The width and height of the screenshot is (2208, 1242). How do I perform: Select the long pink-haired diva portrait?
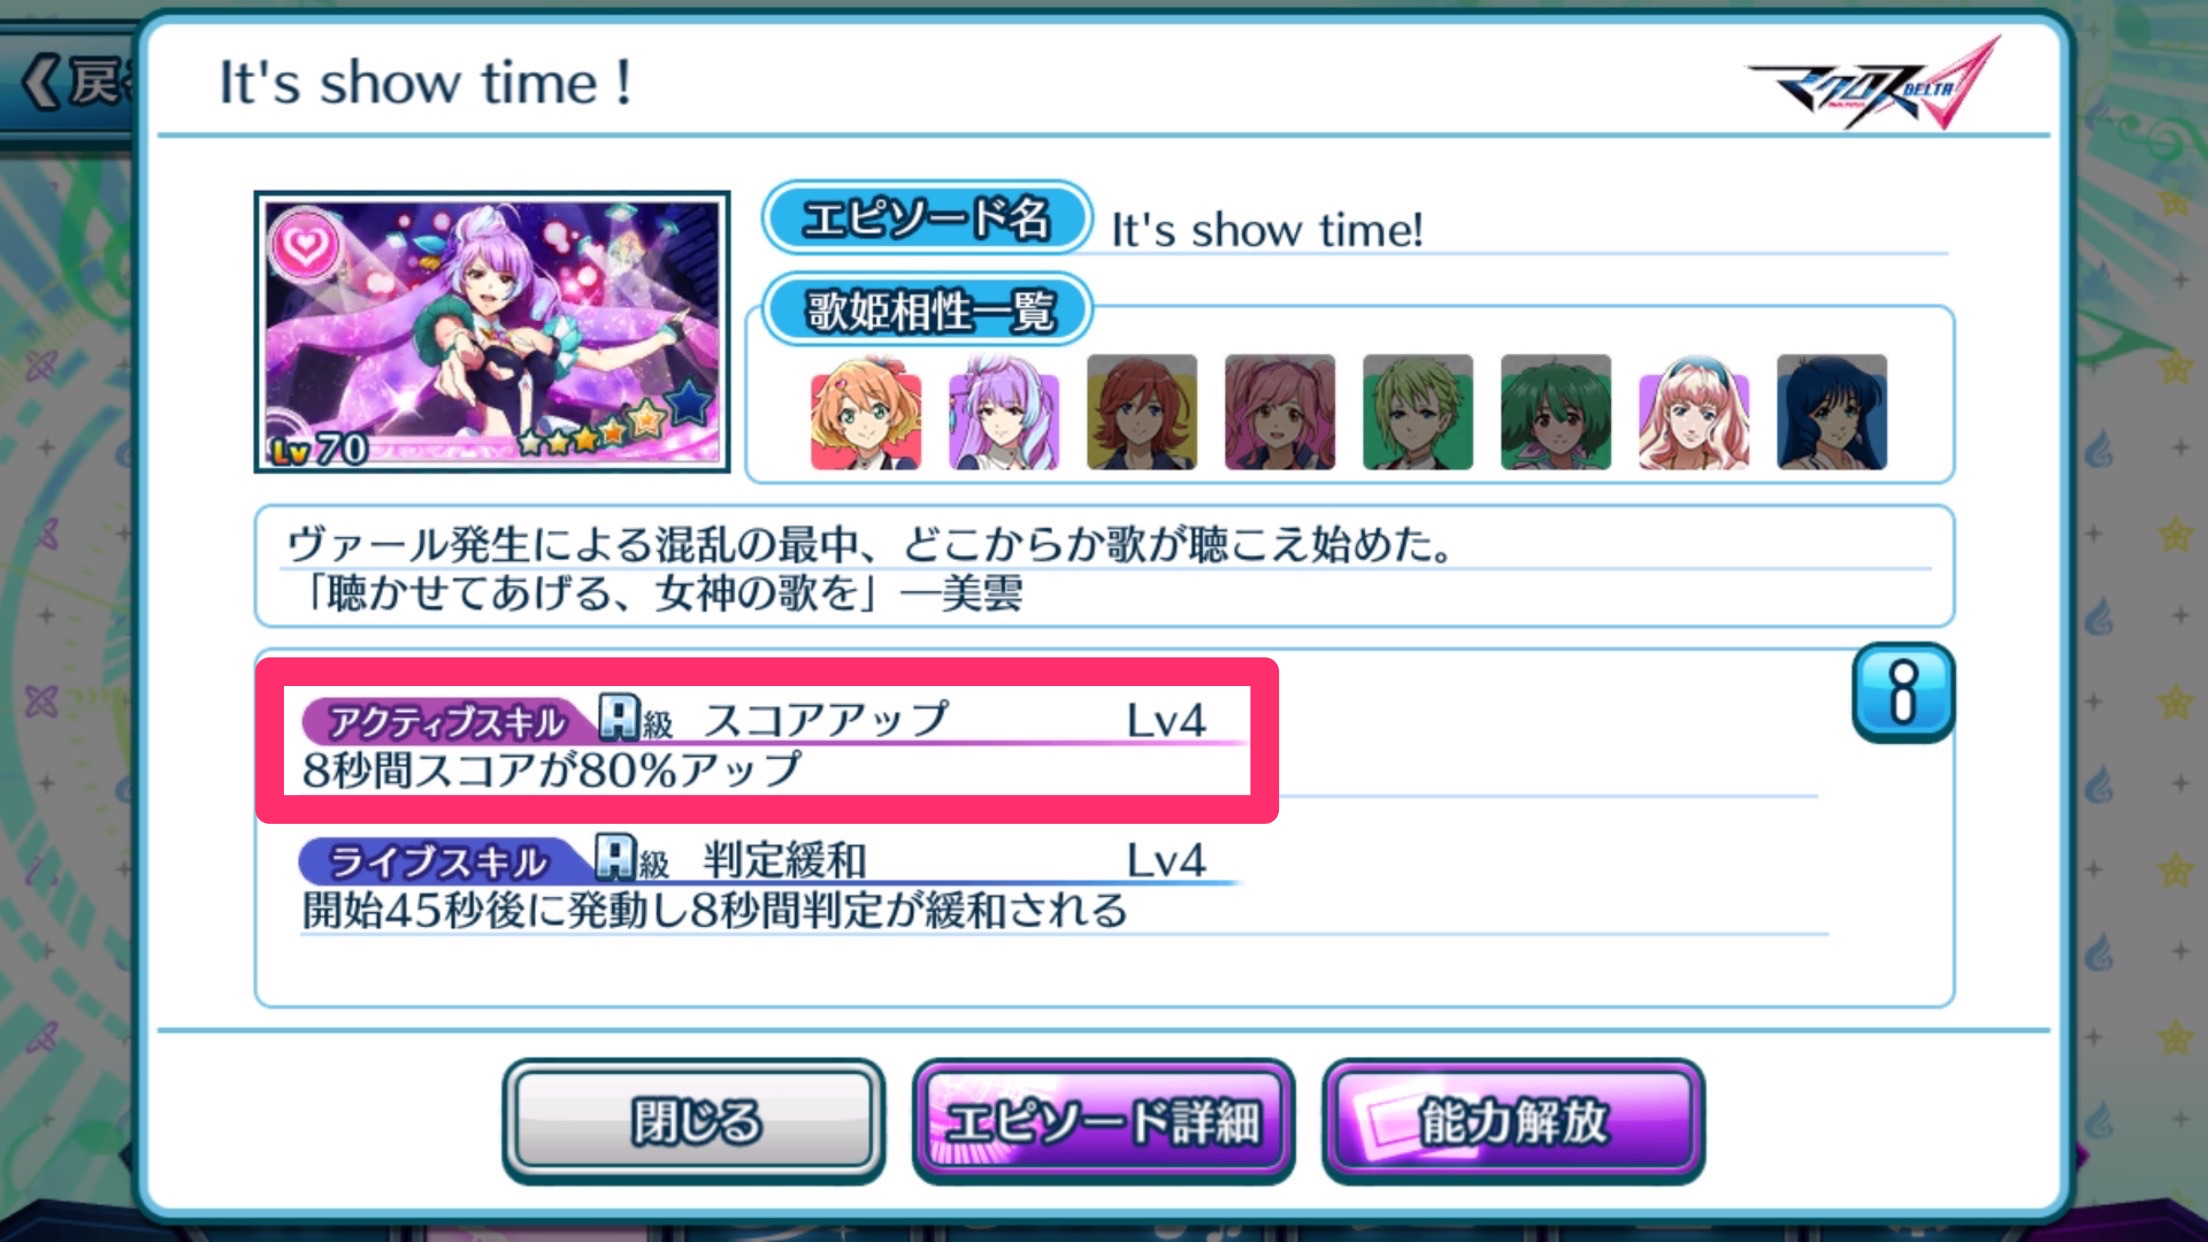1694,412
